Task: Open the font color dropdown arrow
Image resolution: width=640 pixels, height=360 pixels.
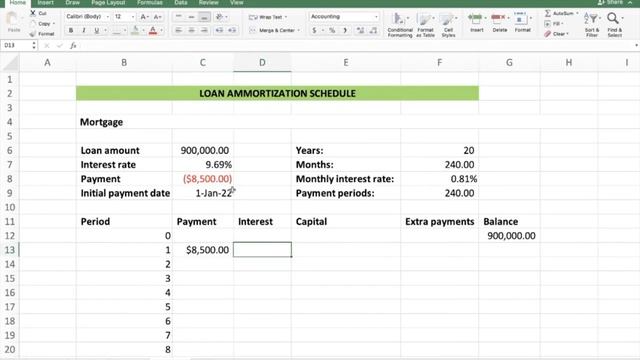Action: 161,30
